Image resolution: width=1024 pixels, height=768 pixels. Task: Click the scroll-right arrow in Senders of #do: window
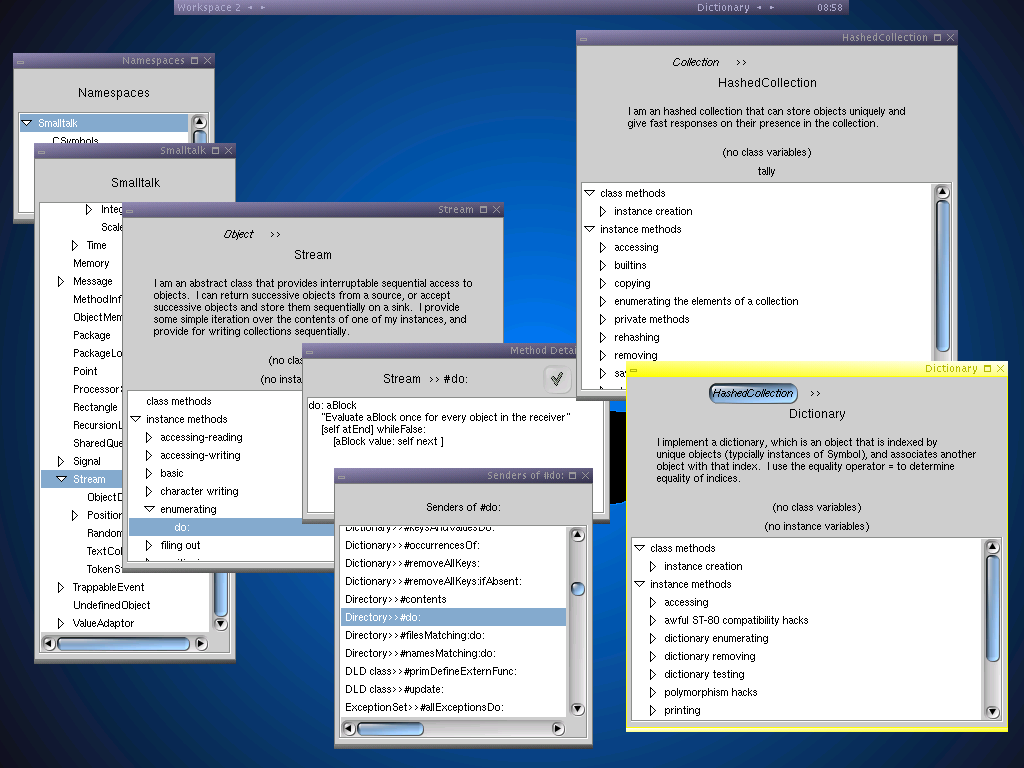[558, 728]
